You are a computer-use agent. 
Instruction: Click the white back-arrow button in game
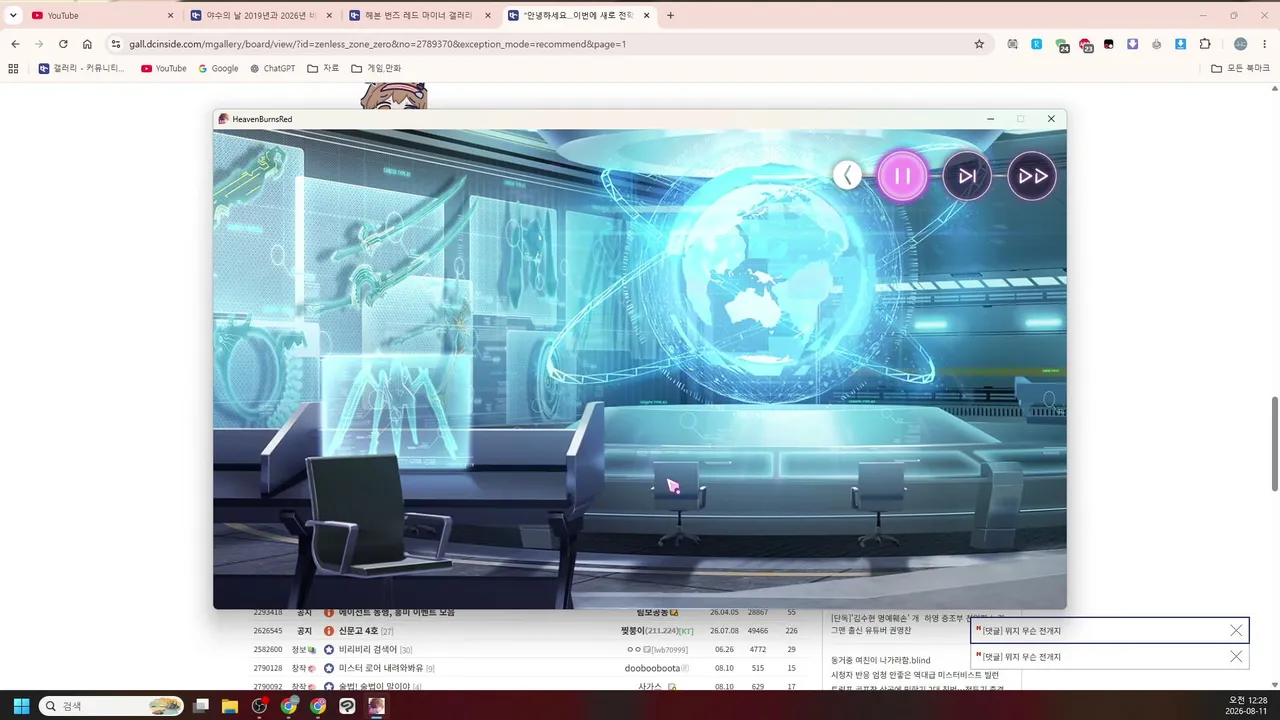click(847, 176)
